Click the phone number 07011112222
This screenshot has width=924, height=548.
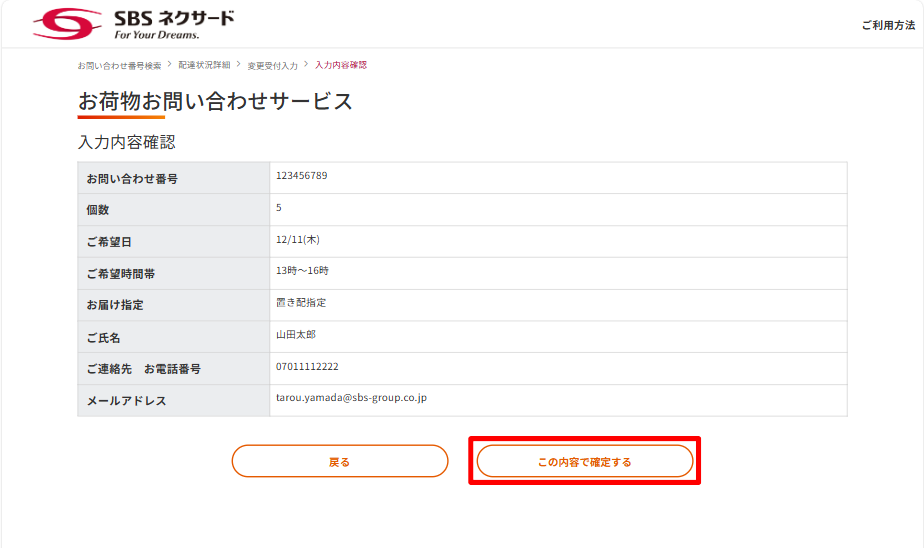(307, 367)
